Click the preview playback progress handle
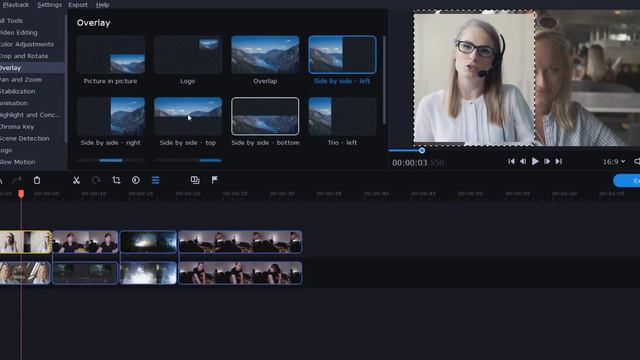The height and width of the screenshot is (360, 640). (422, 150)
